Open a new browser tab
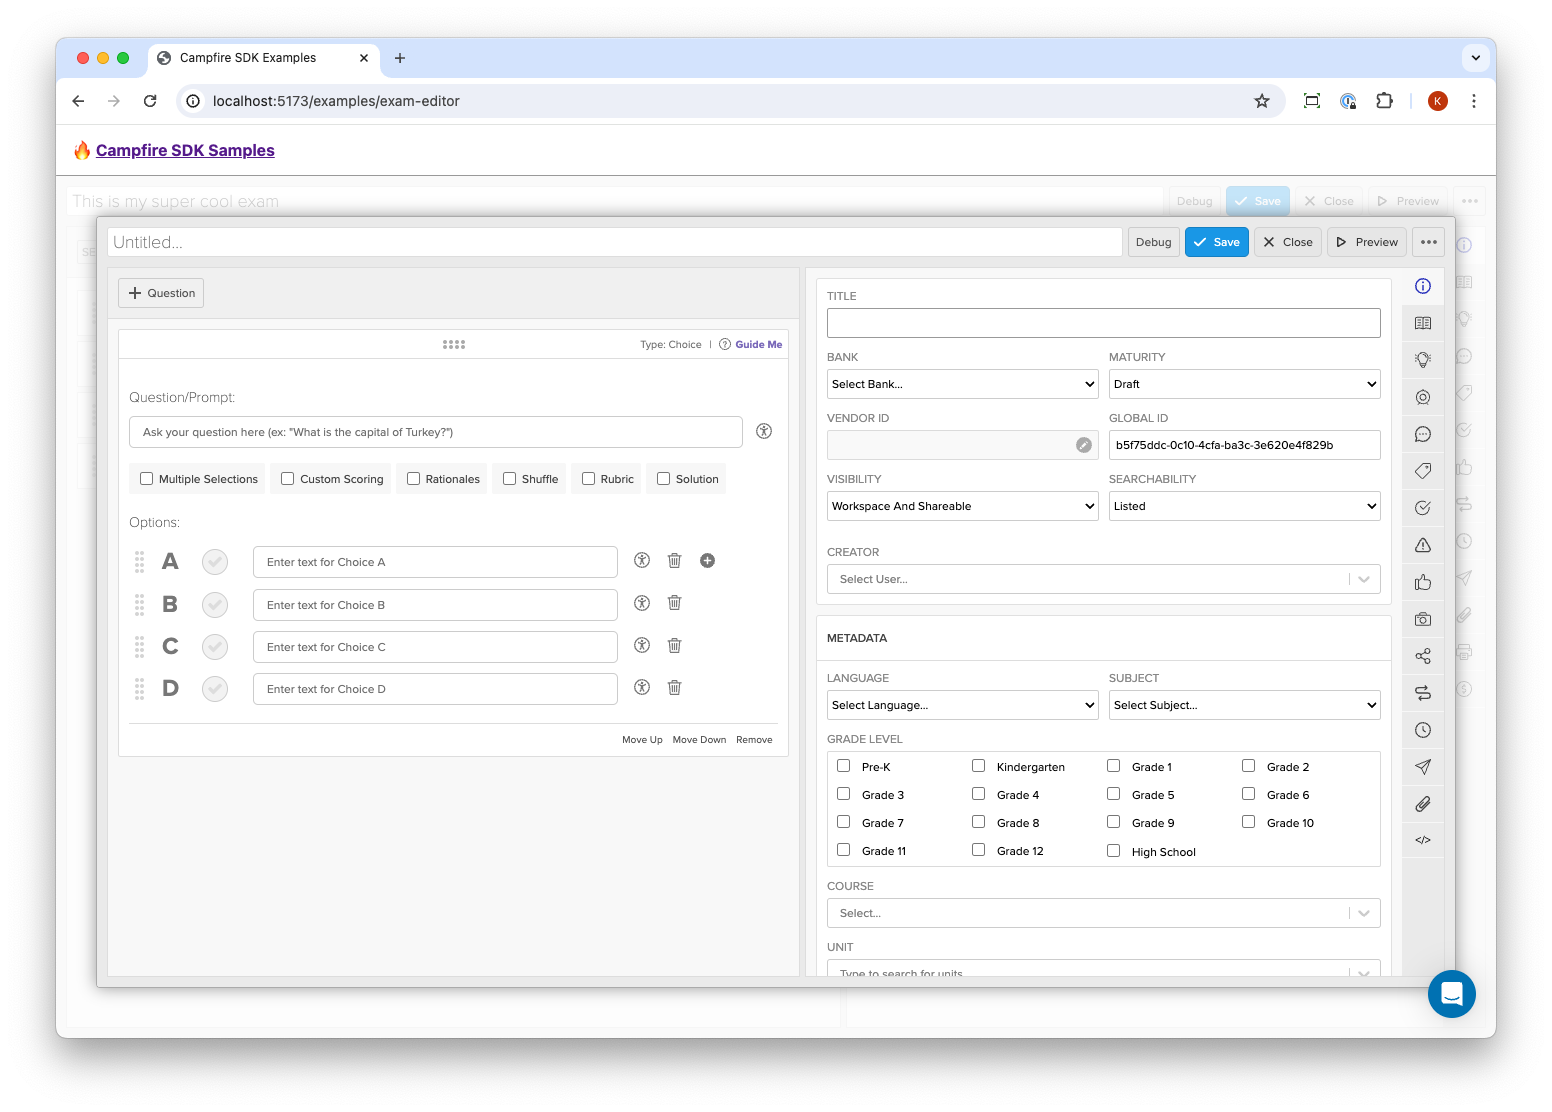1552x1112 pixels. [400, 58]
